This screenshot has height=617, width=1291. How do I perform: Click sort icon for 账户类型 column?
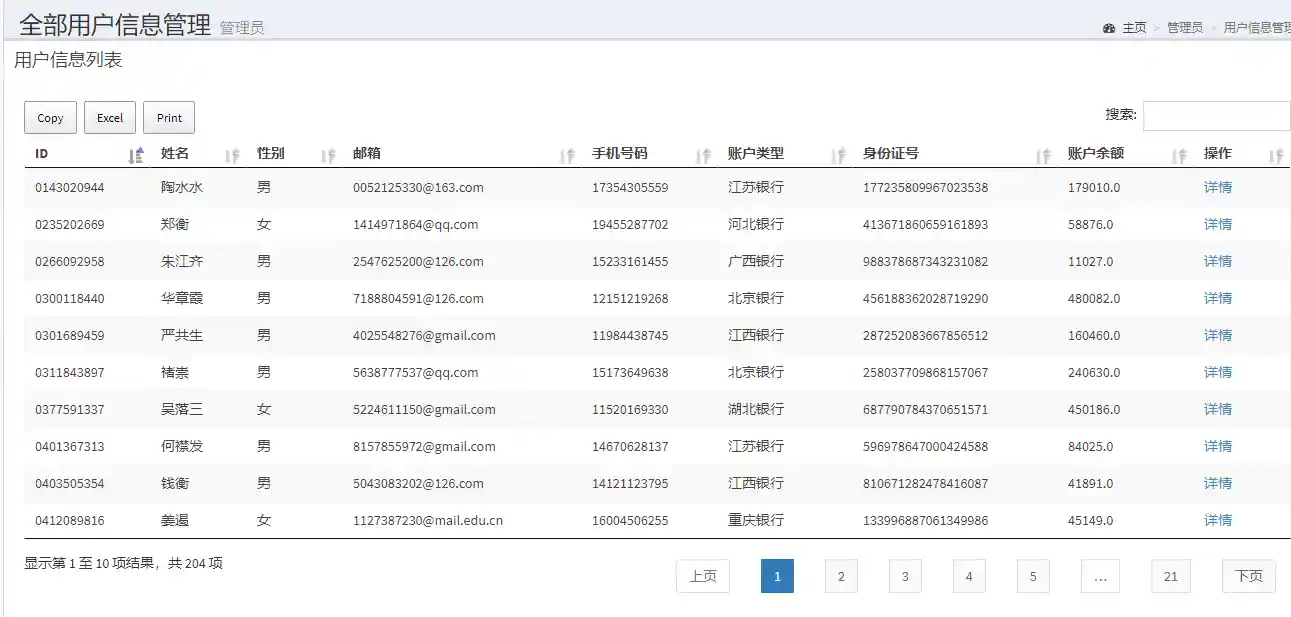point(838,155)
